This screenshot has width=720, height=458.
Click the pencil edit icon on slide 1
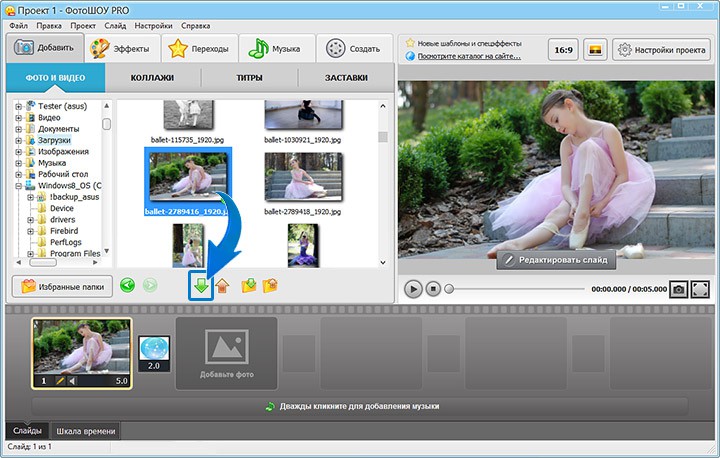[60, 381]
